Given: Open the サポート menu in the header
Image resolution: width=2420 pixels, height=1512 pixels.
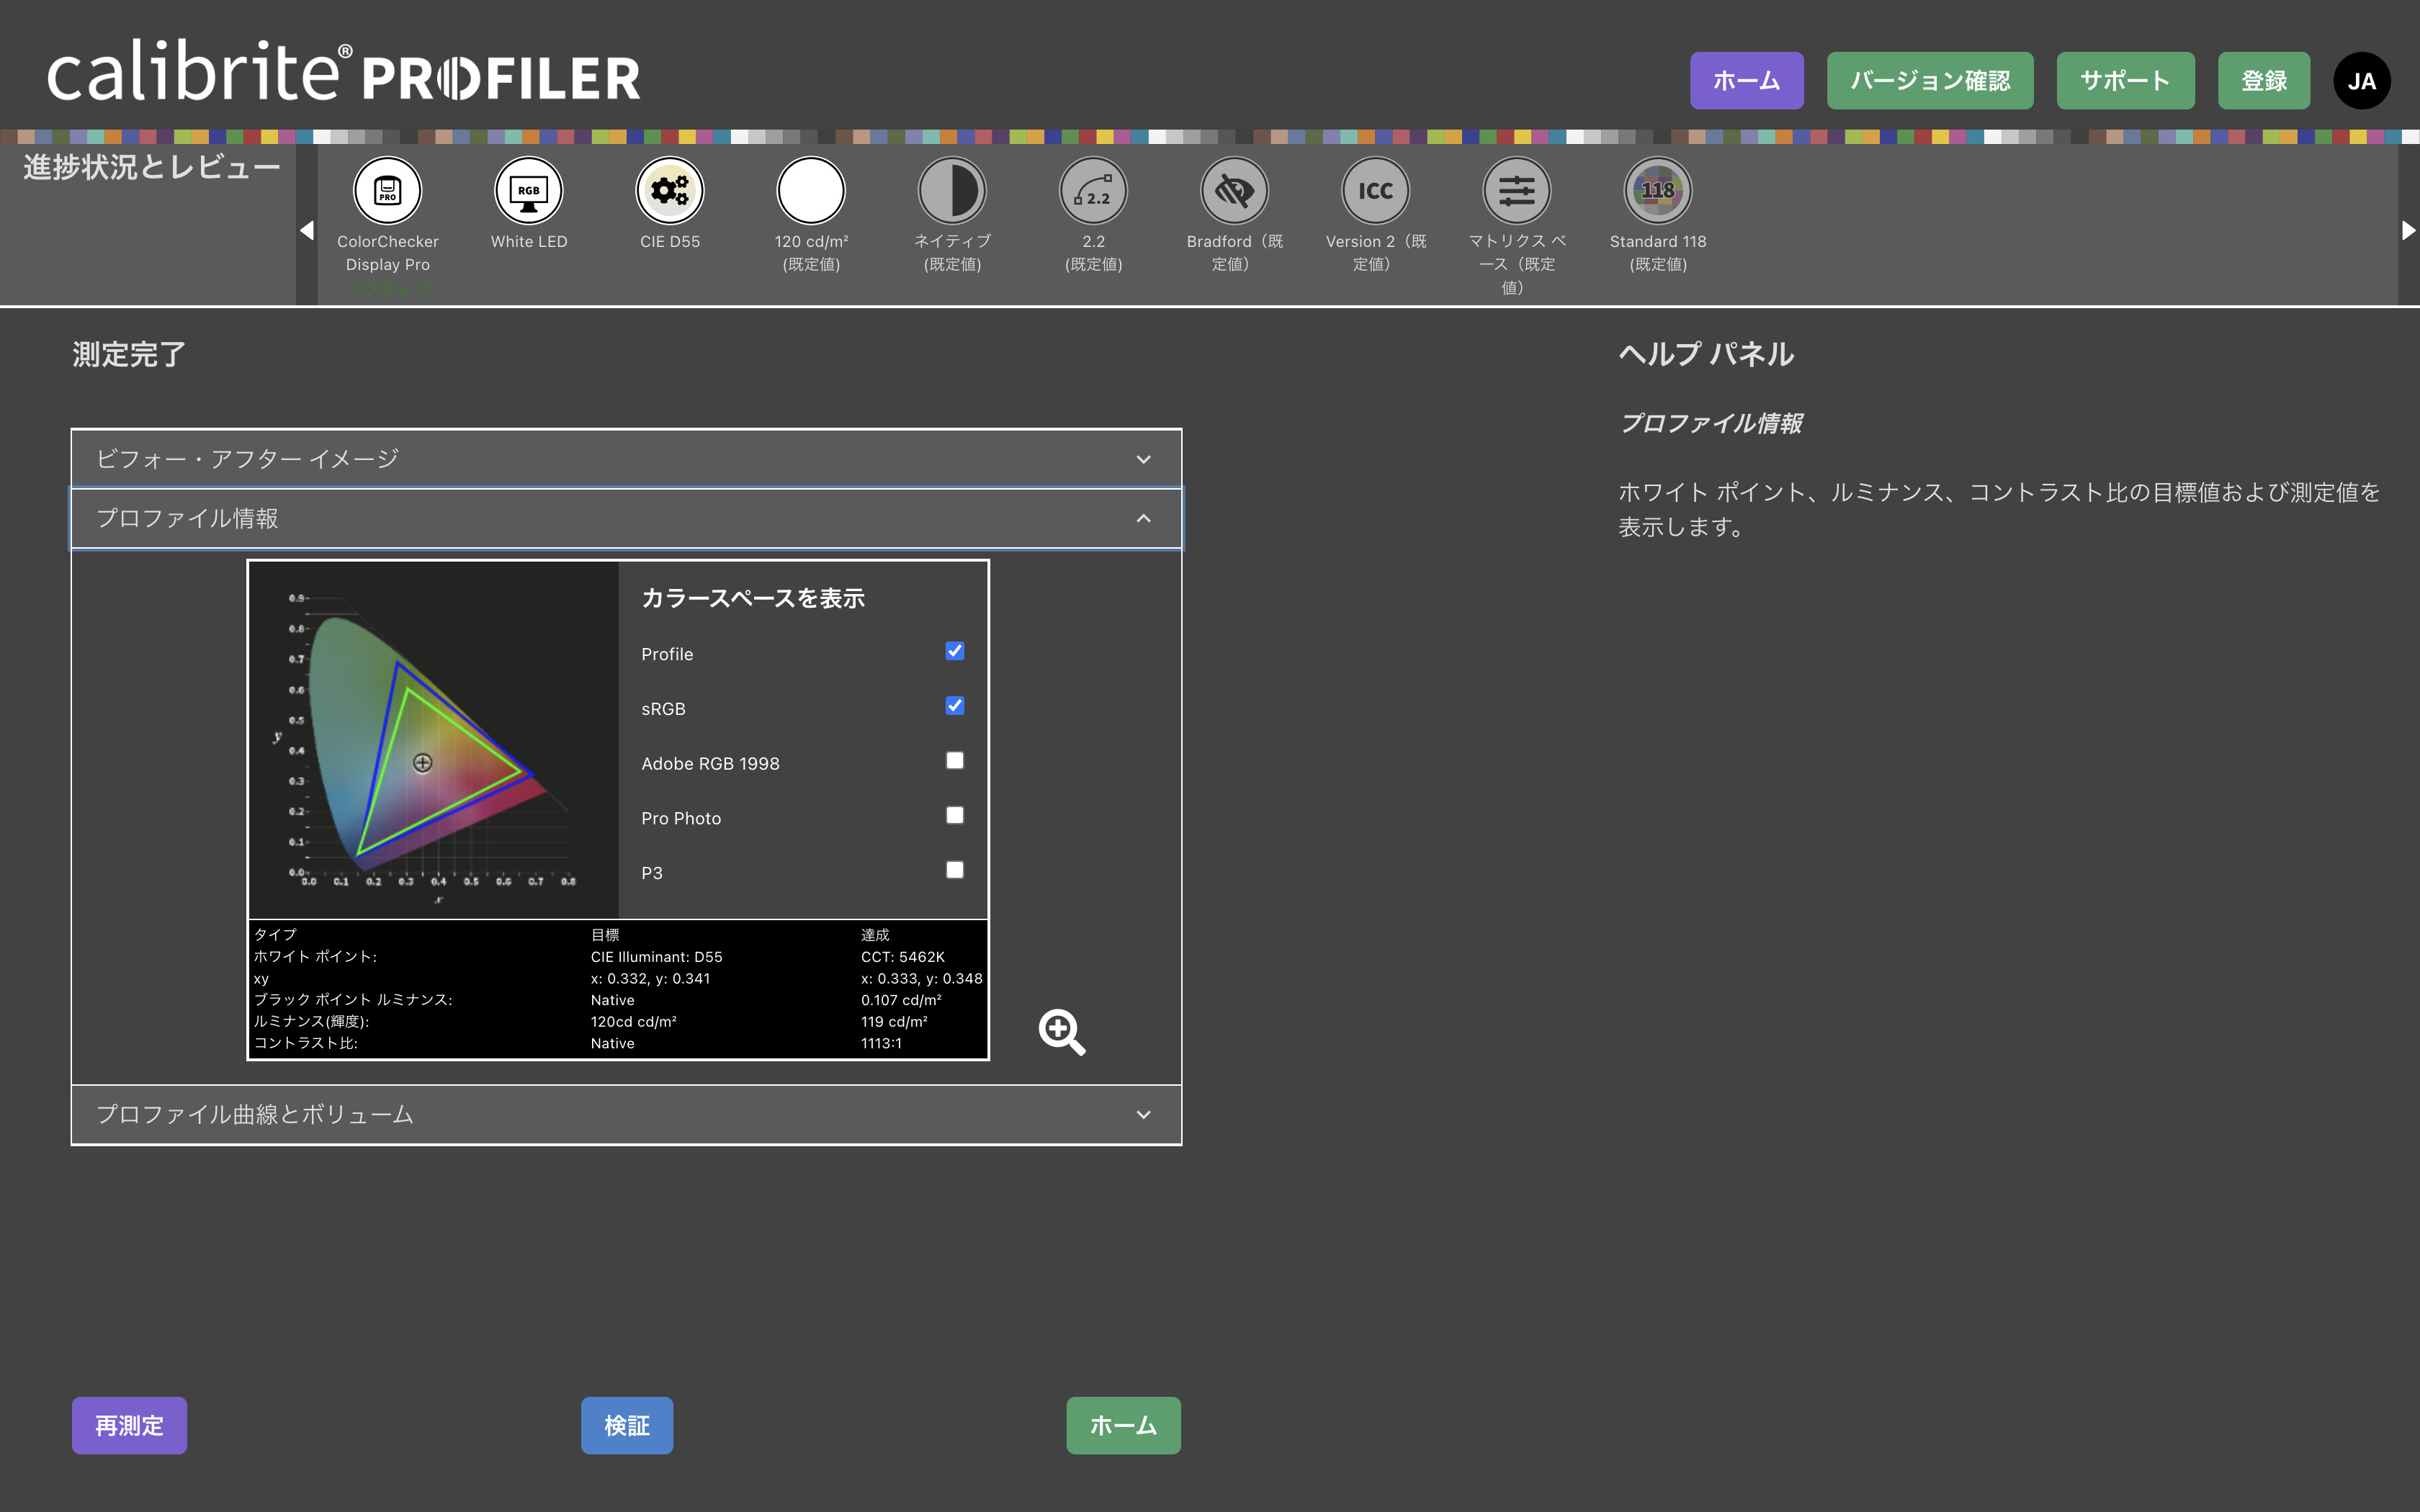Looking at the screenshot, I should pyautogui.click(x=2124, y=81).
